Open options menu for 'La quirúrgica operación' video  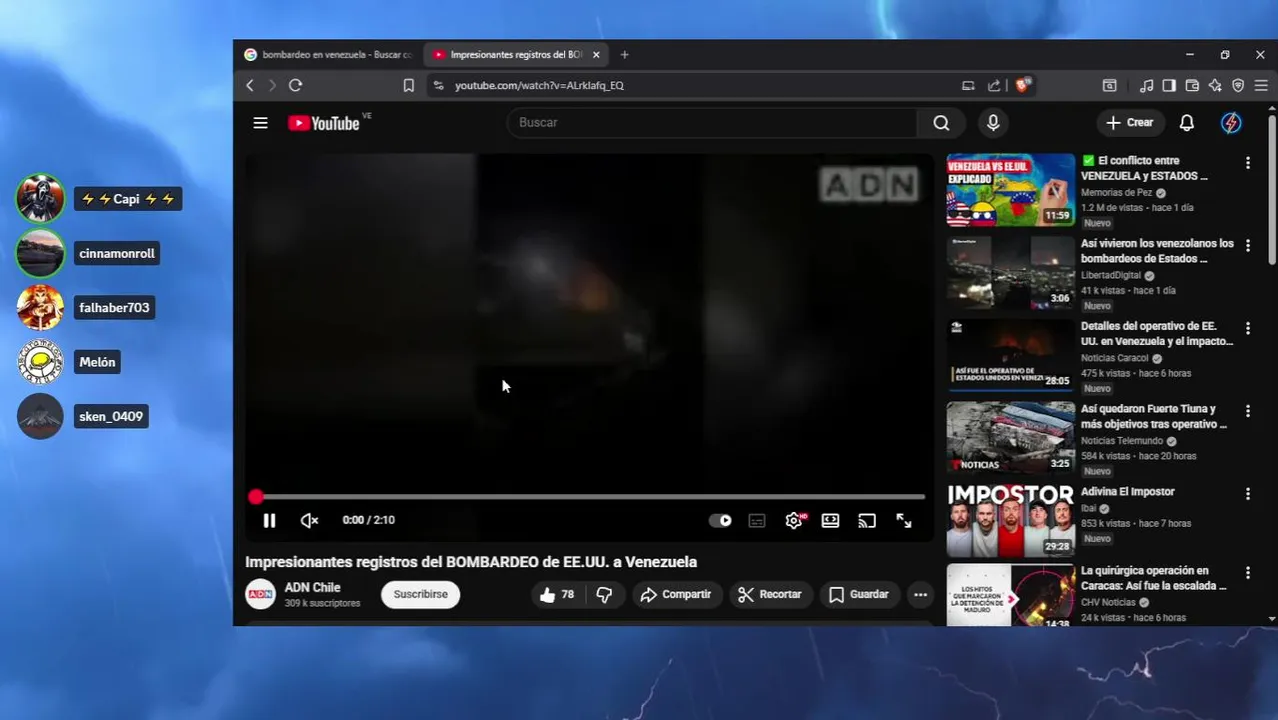tap(1247, 573)
